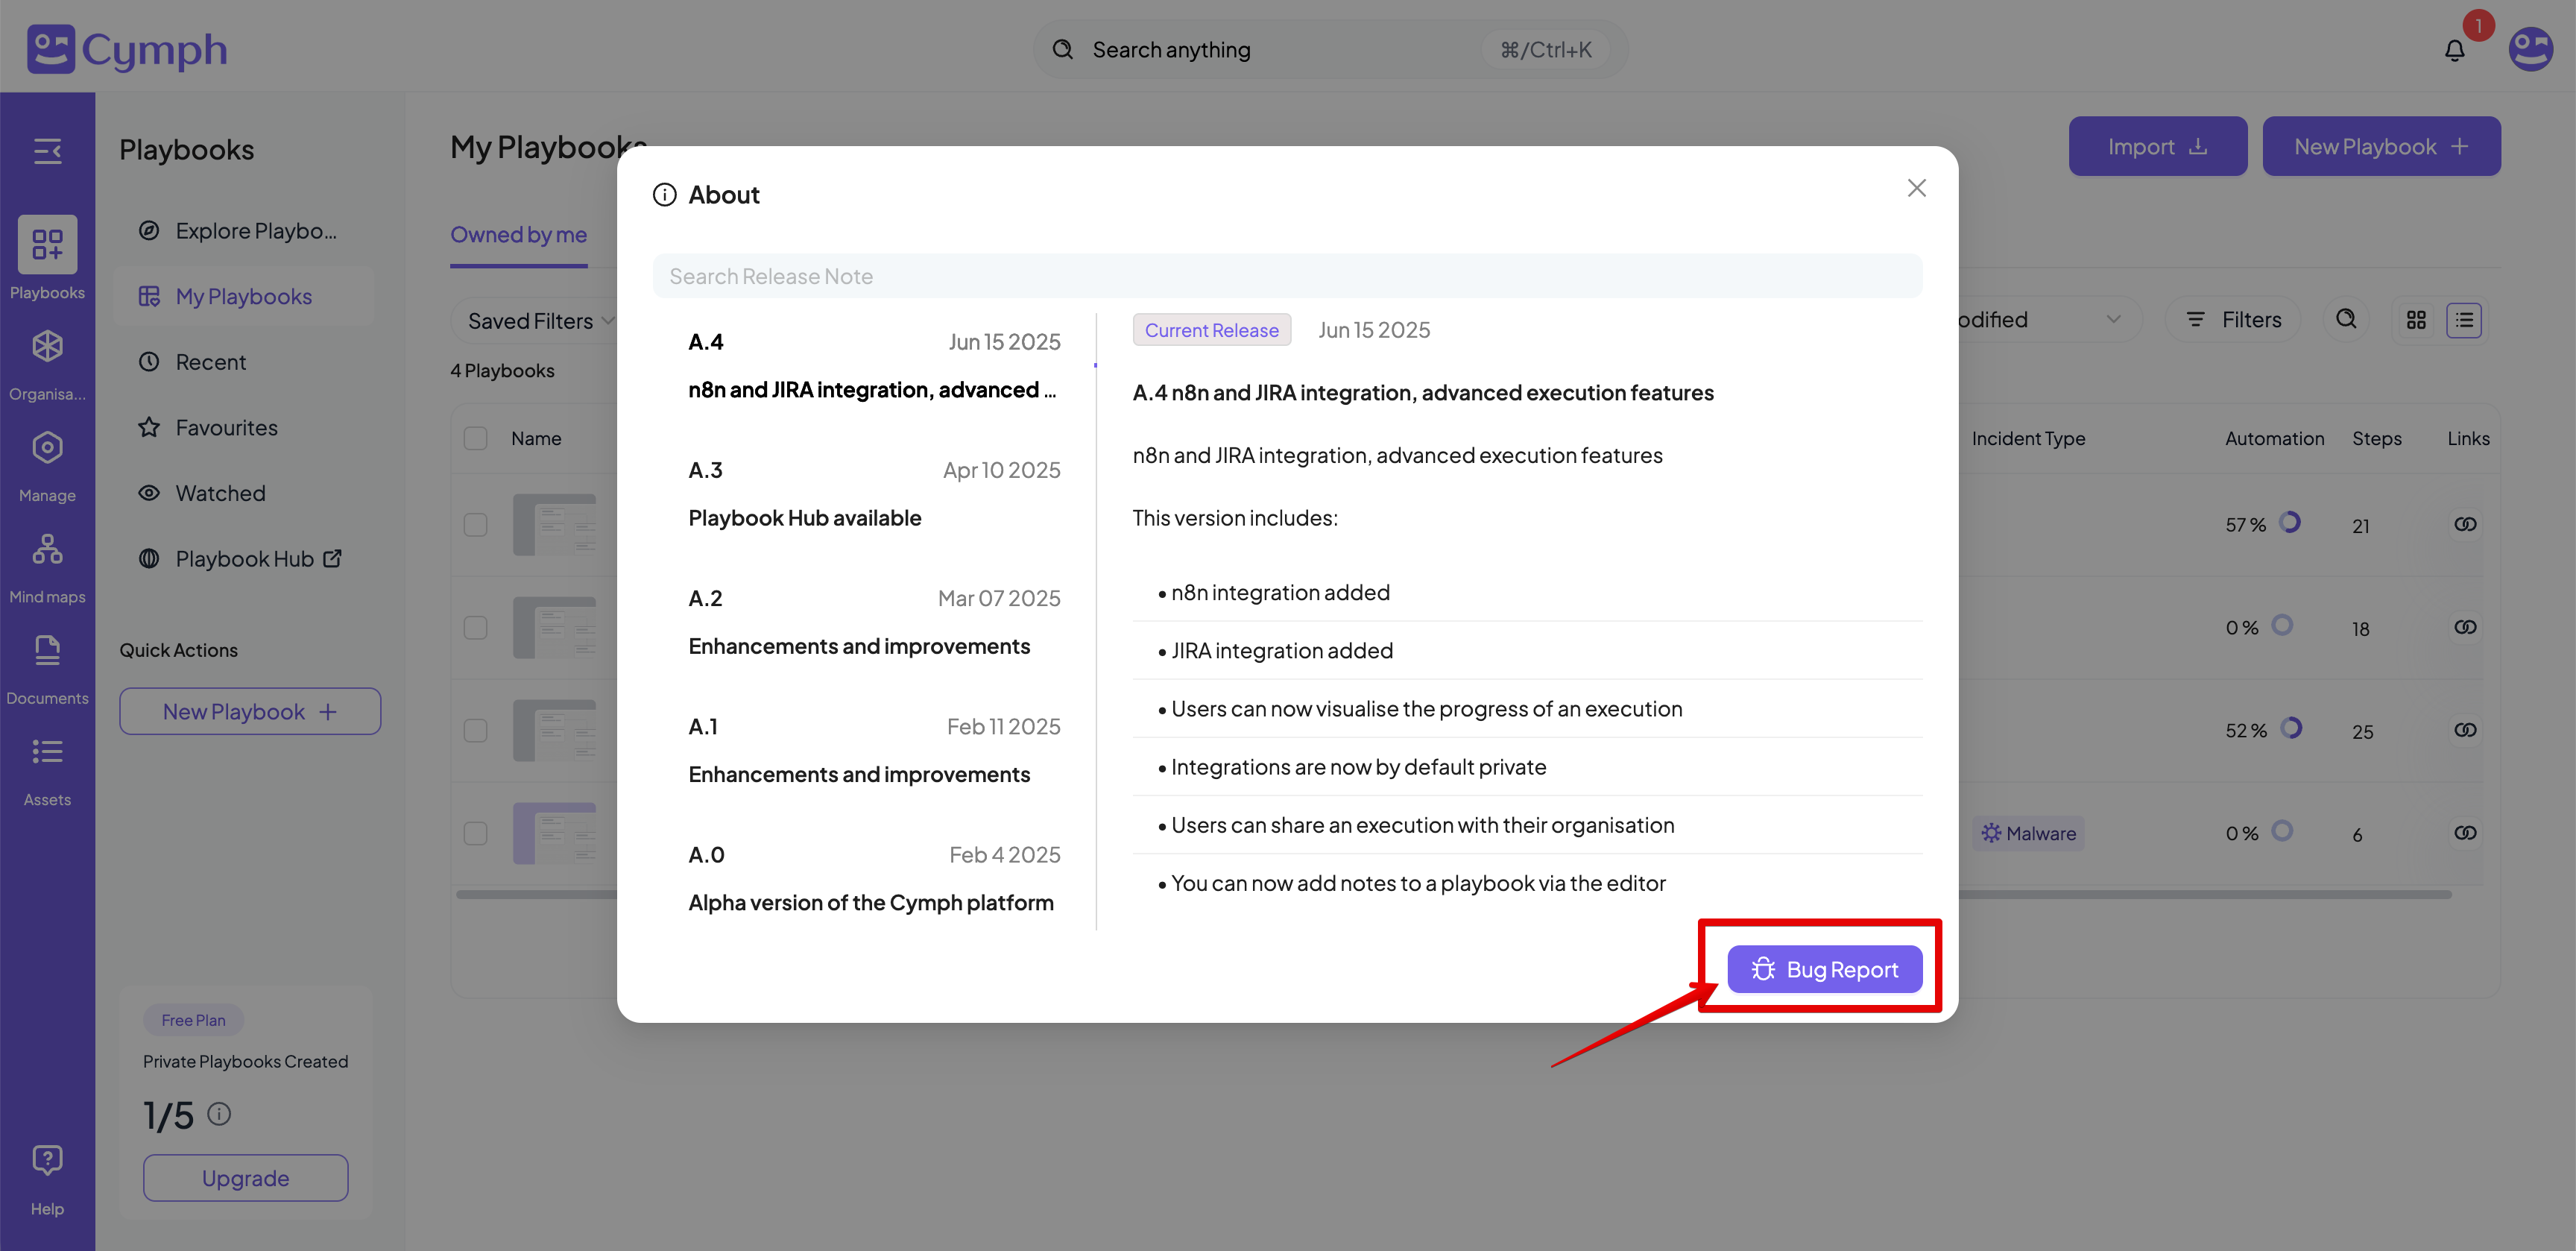The image size is (2576, 1251).
Task: Switch to grid view icon
Action: click(2416, 320)
